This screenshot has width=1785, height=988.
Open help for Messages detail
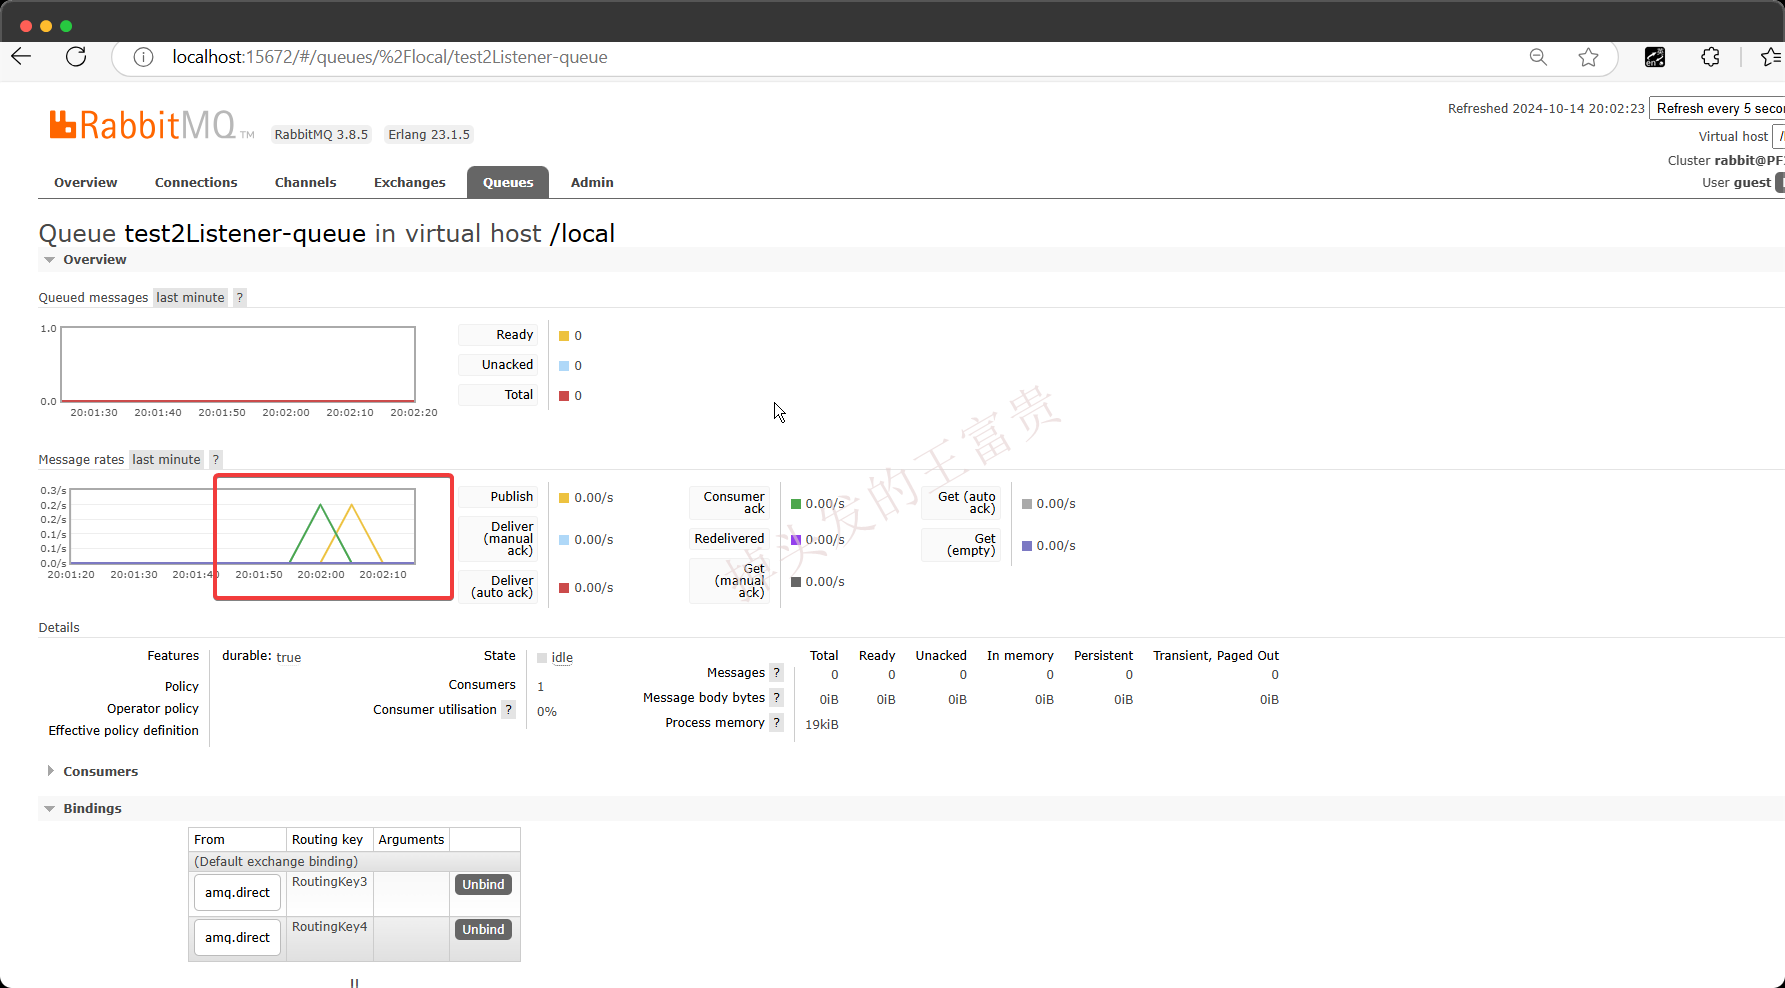[x=777, y=672]
